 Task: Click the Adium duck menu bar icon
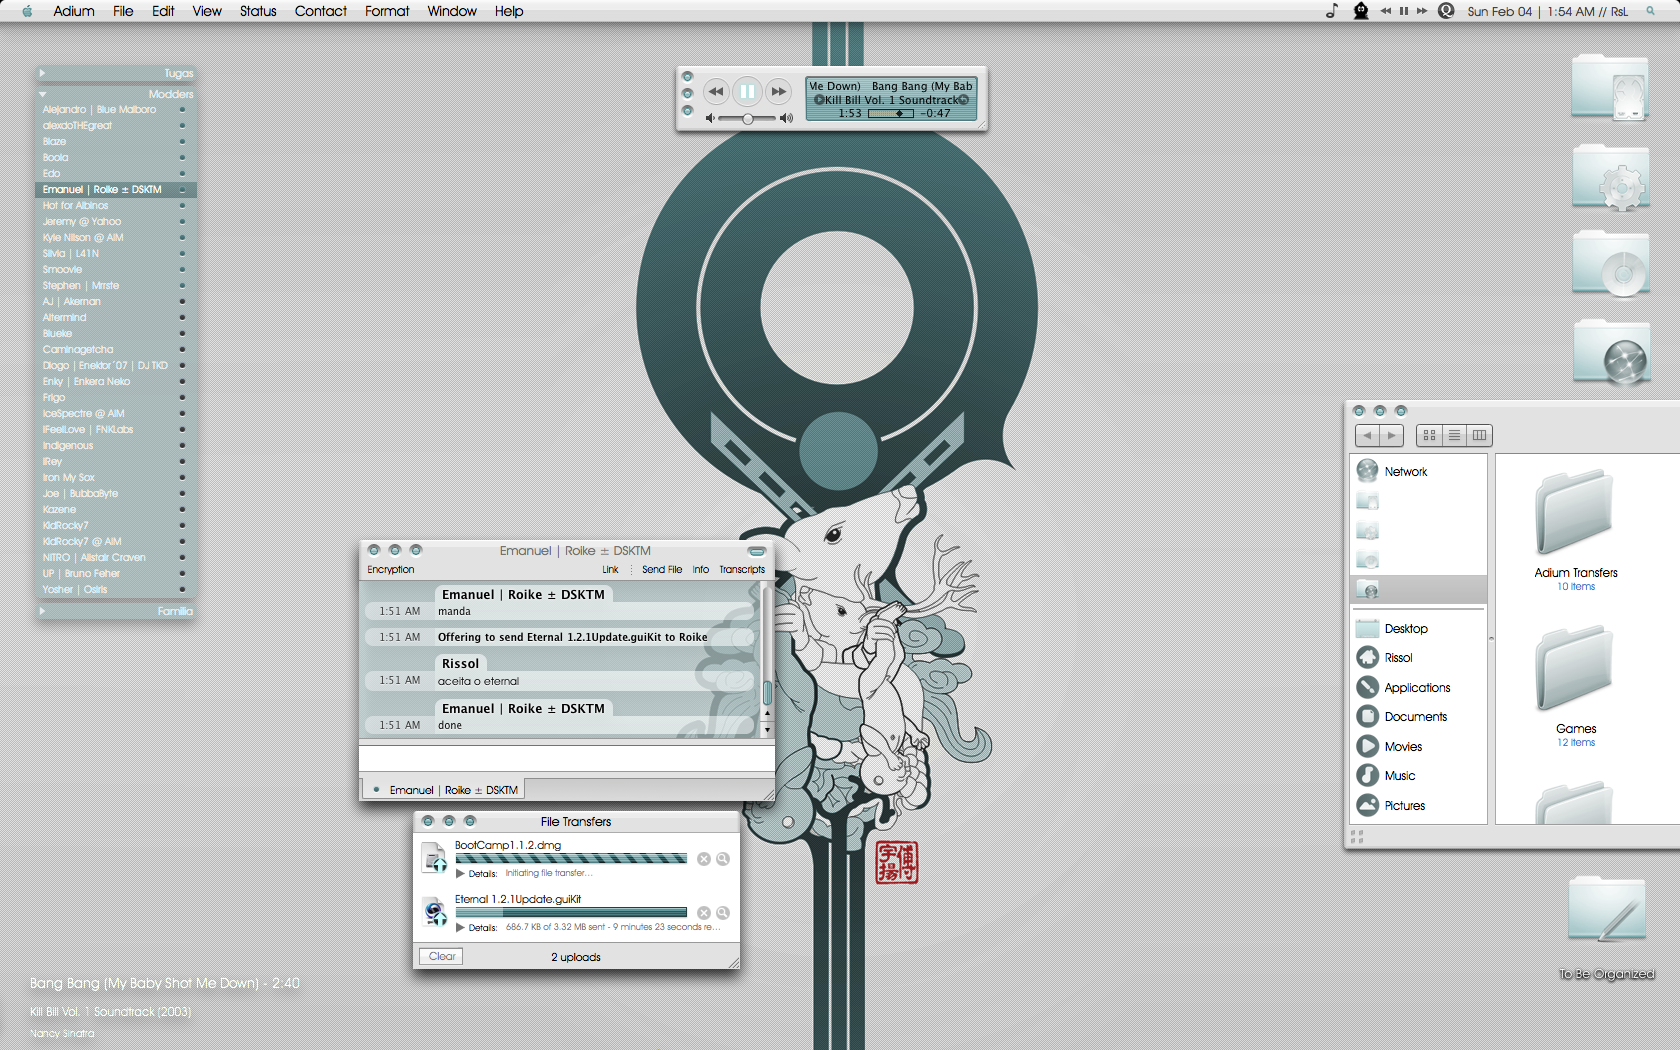1361,11
